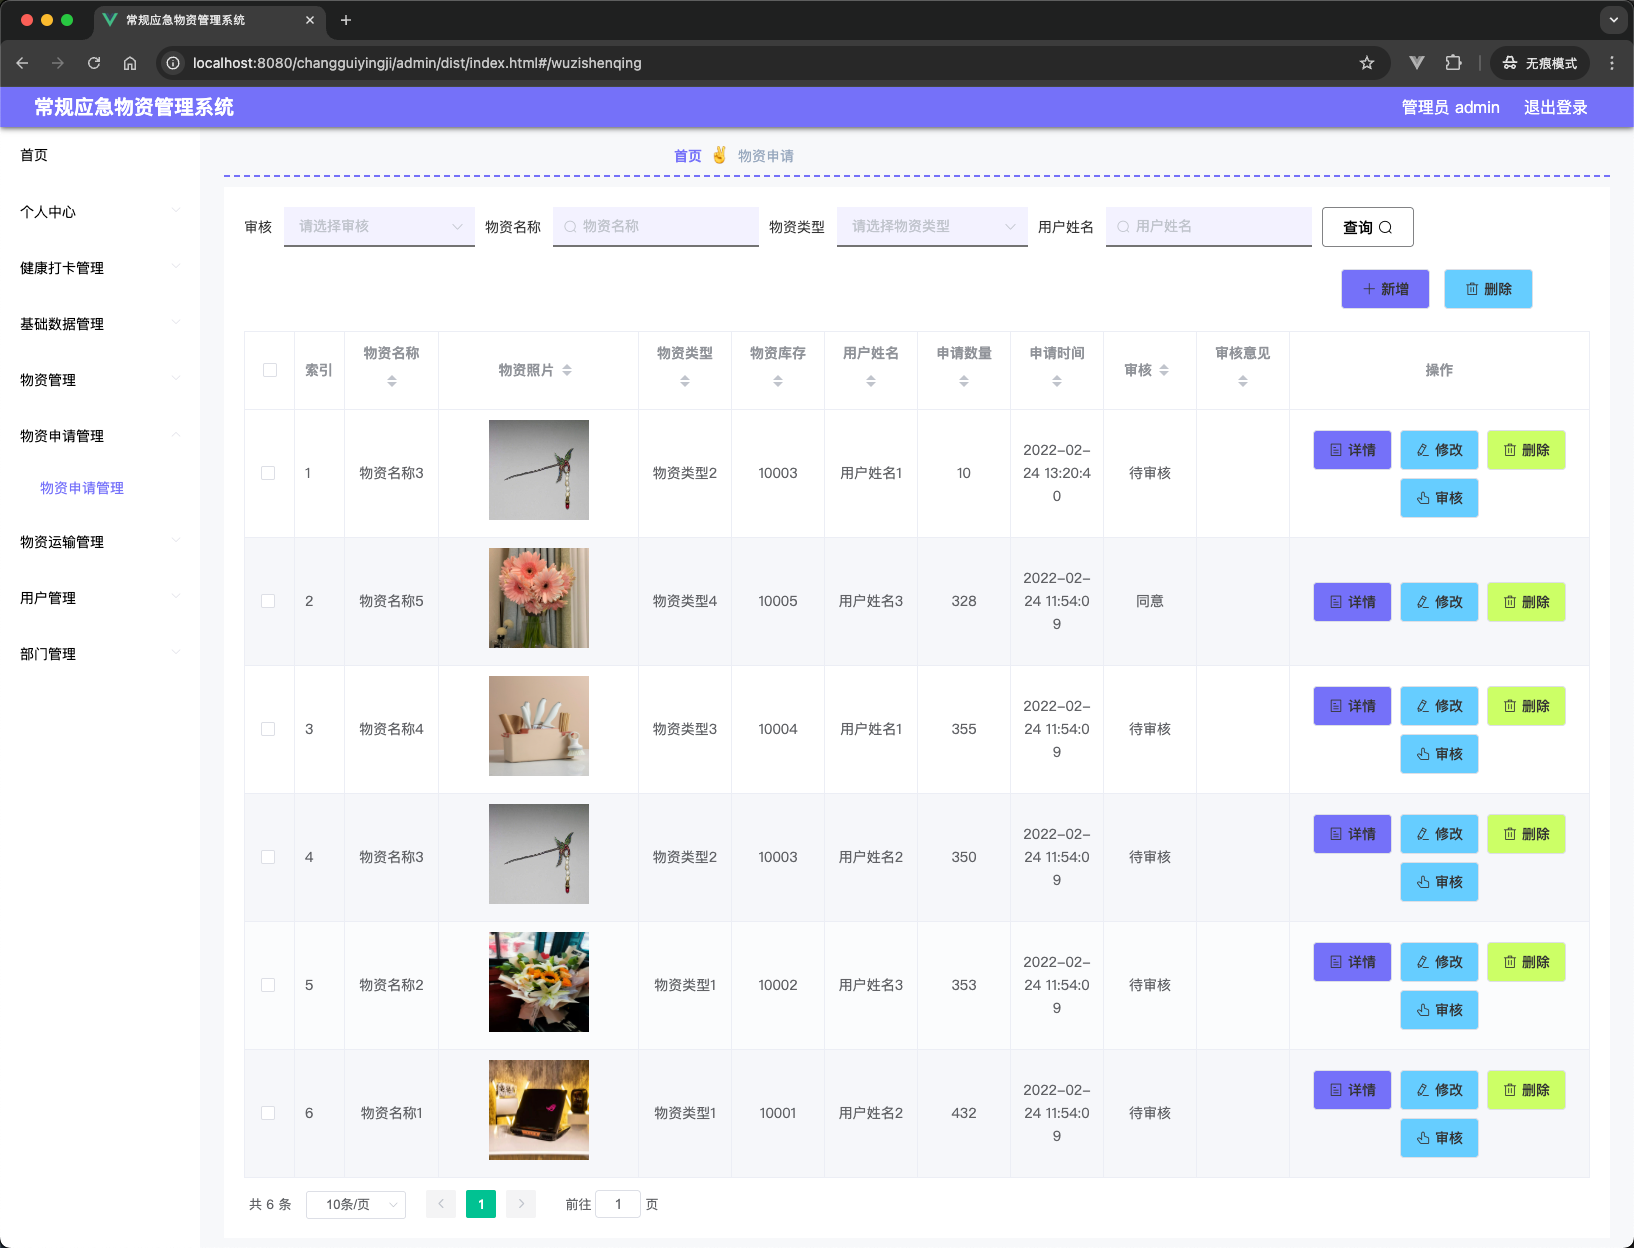View site info icon in address bar
1634x1248 pixels.
tap(173, 63)
